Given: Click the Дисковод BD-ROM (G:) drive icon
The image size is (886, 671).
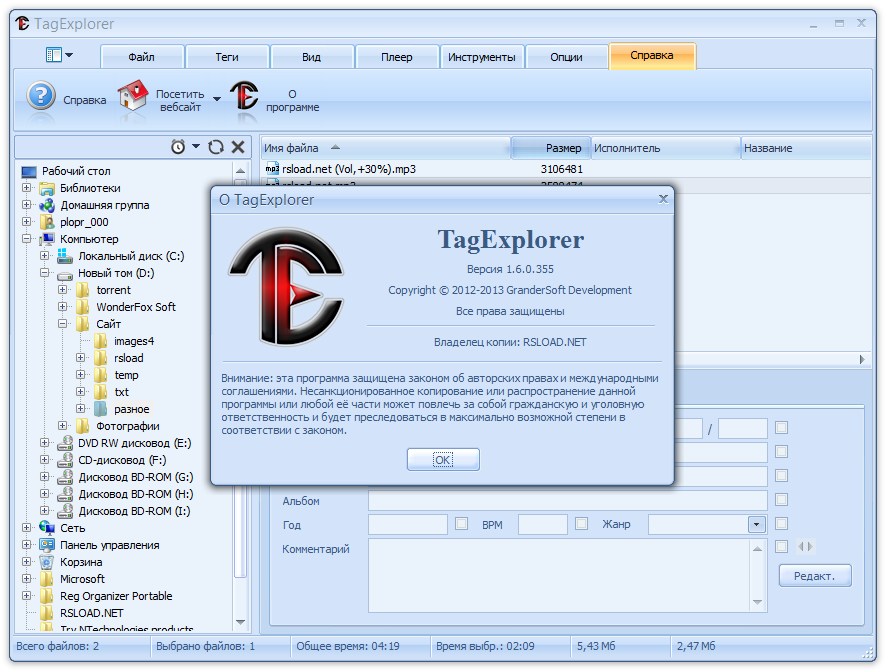Looking at the screenshot, I should point(65,477).
